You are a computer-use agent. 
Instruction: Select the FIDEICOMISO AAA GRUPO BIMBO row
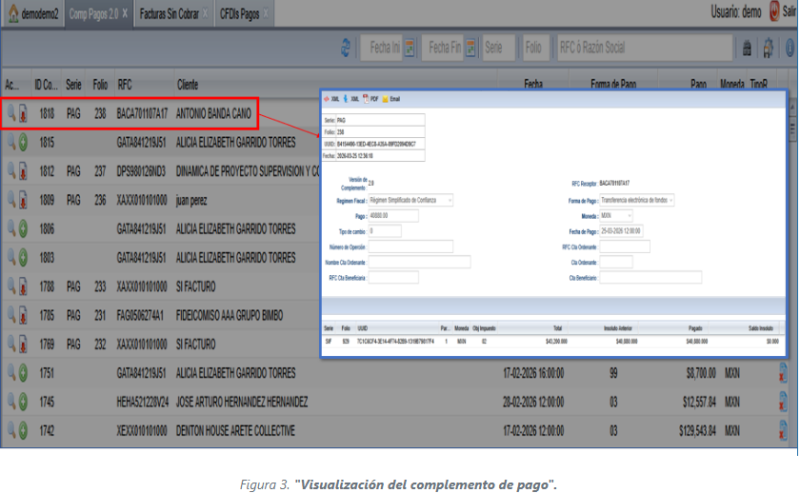click(x=161, y=315)
